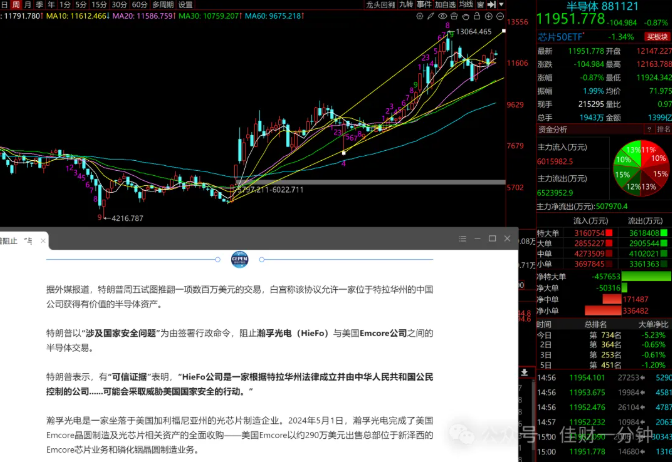
Task: Click the capital flow pie chart
Action: click(641, 168)
